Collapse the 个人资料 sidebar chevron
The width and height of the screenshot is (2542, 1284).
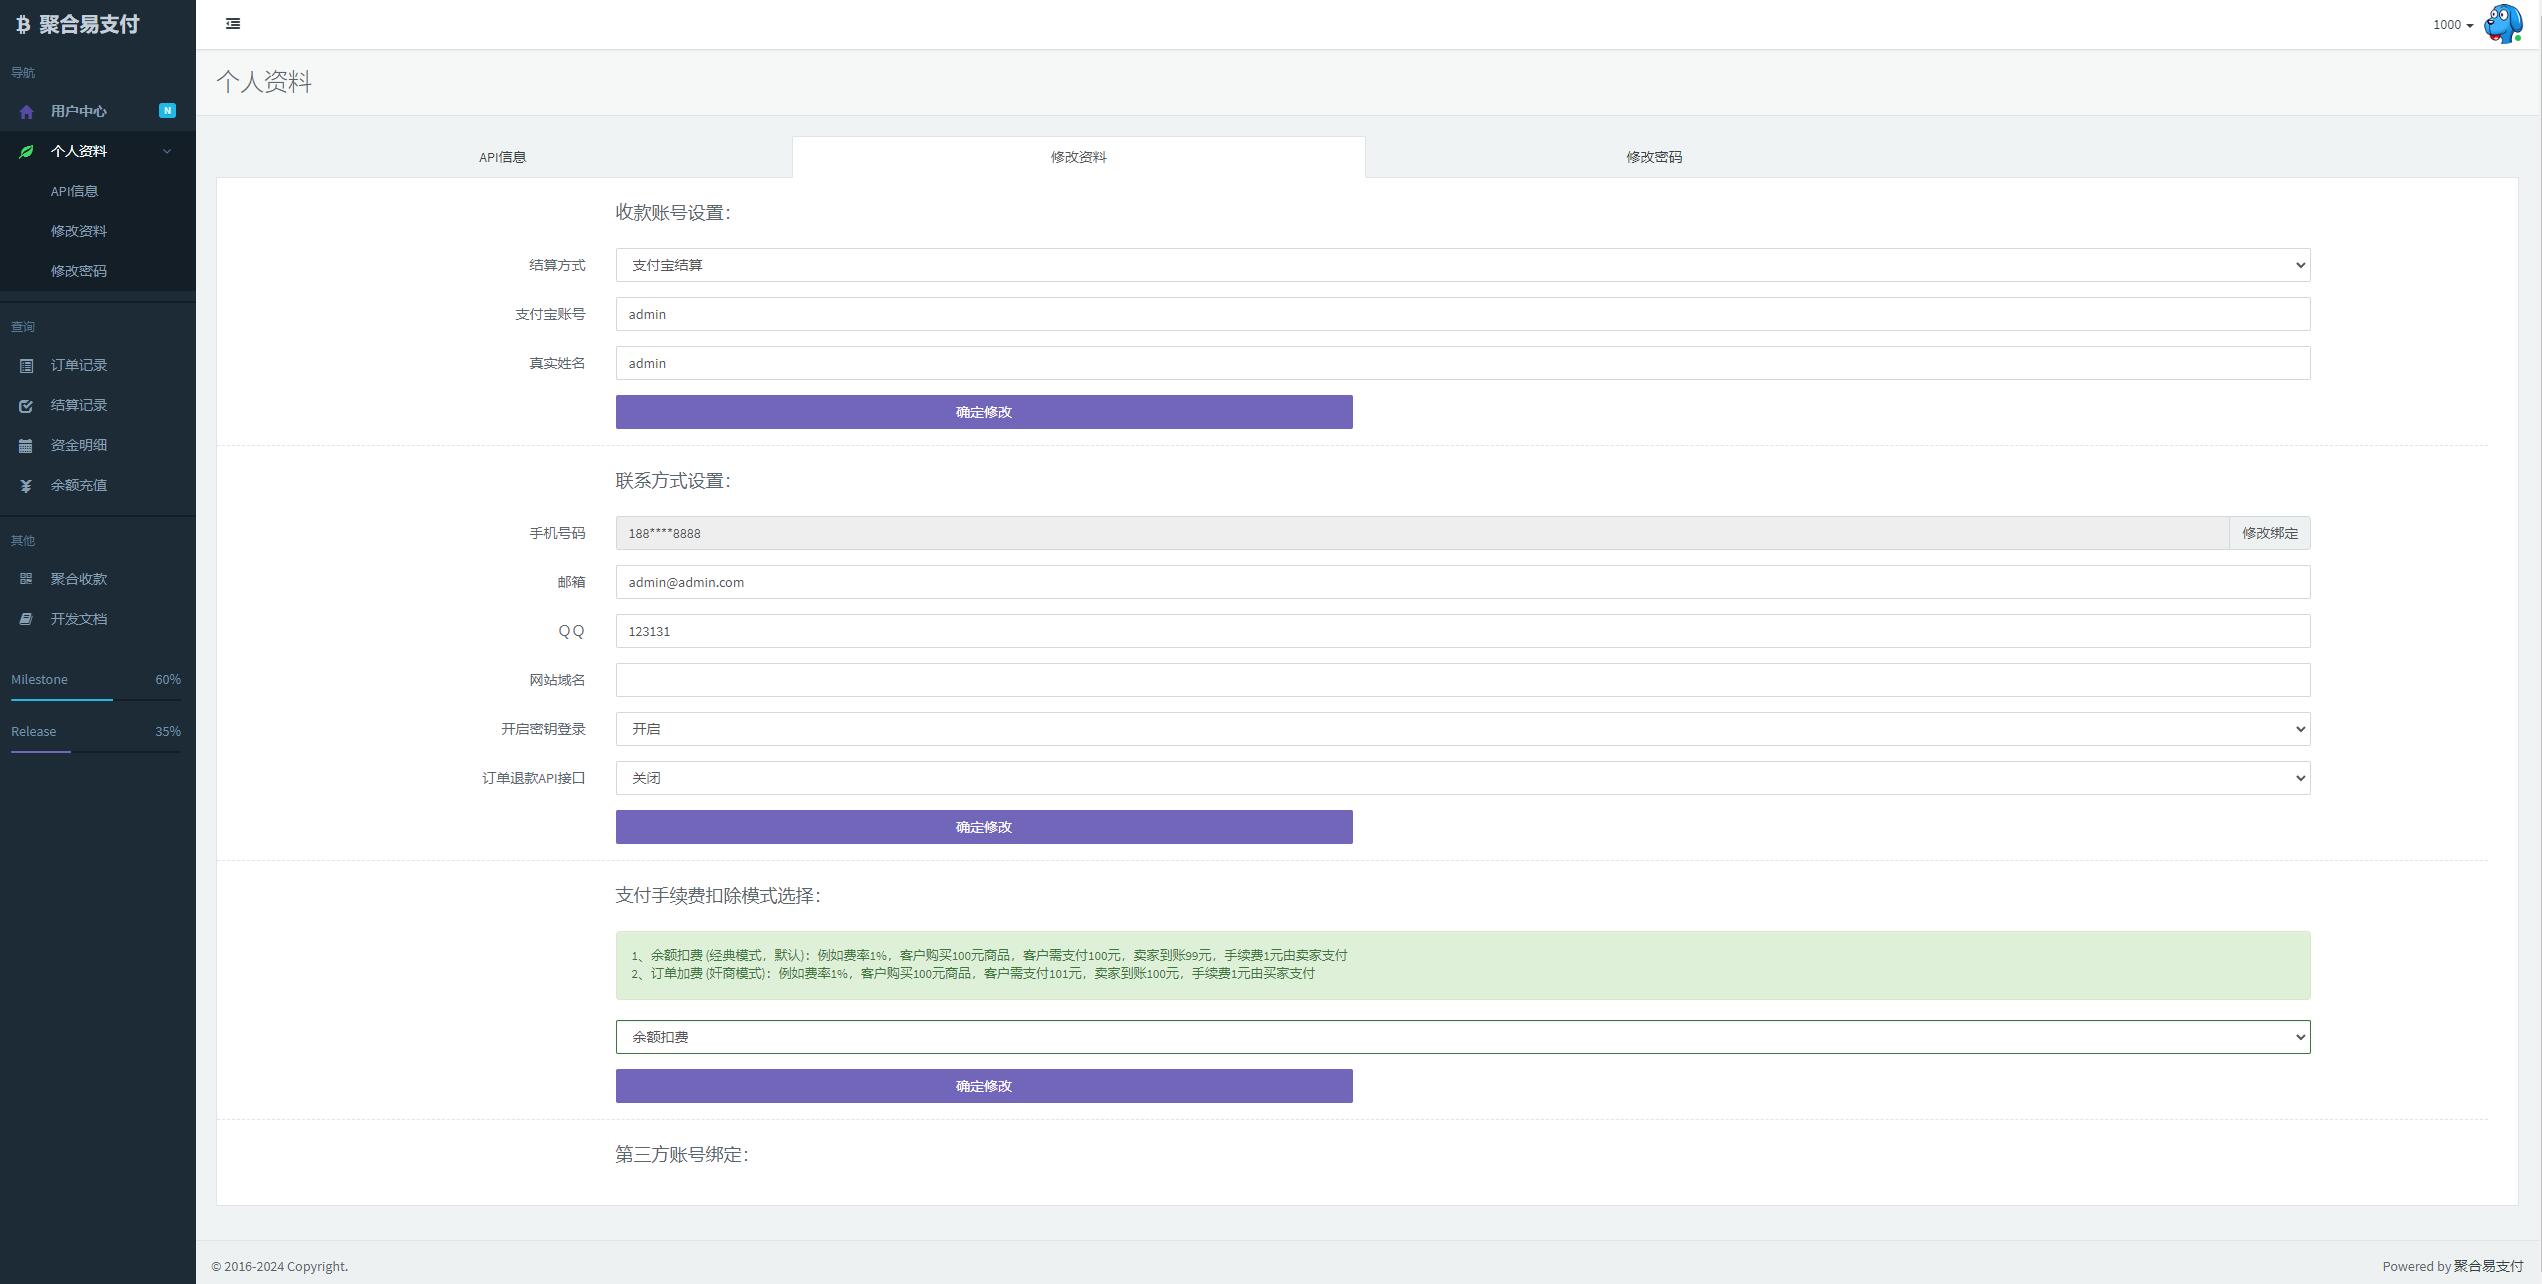click(x=167, y=151)
